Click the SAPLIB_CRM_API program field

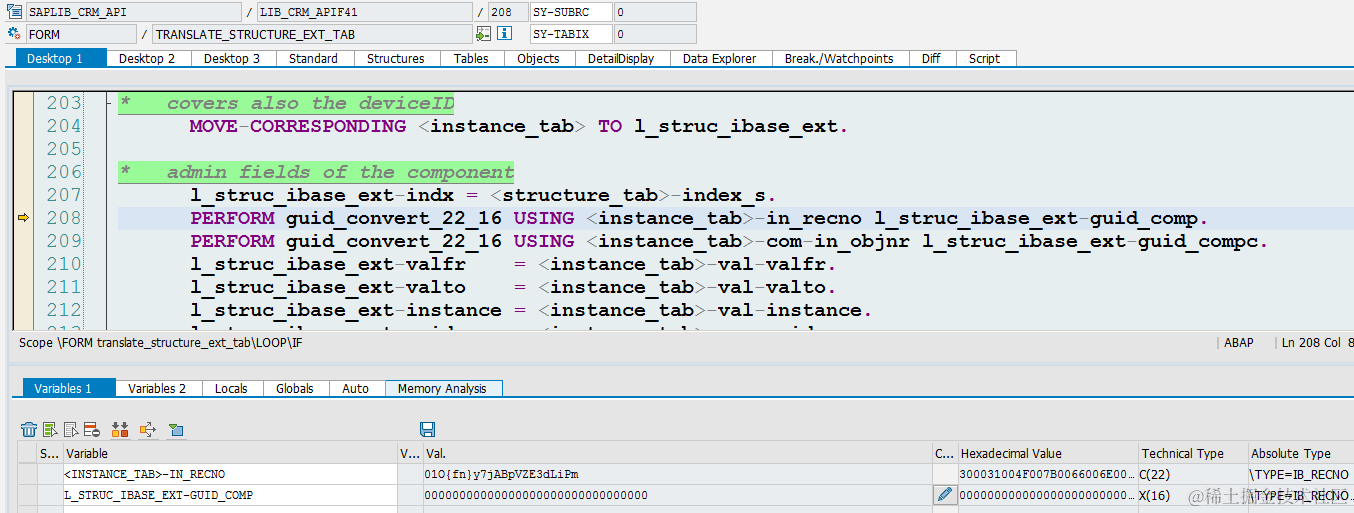[134, 12]
